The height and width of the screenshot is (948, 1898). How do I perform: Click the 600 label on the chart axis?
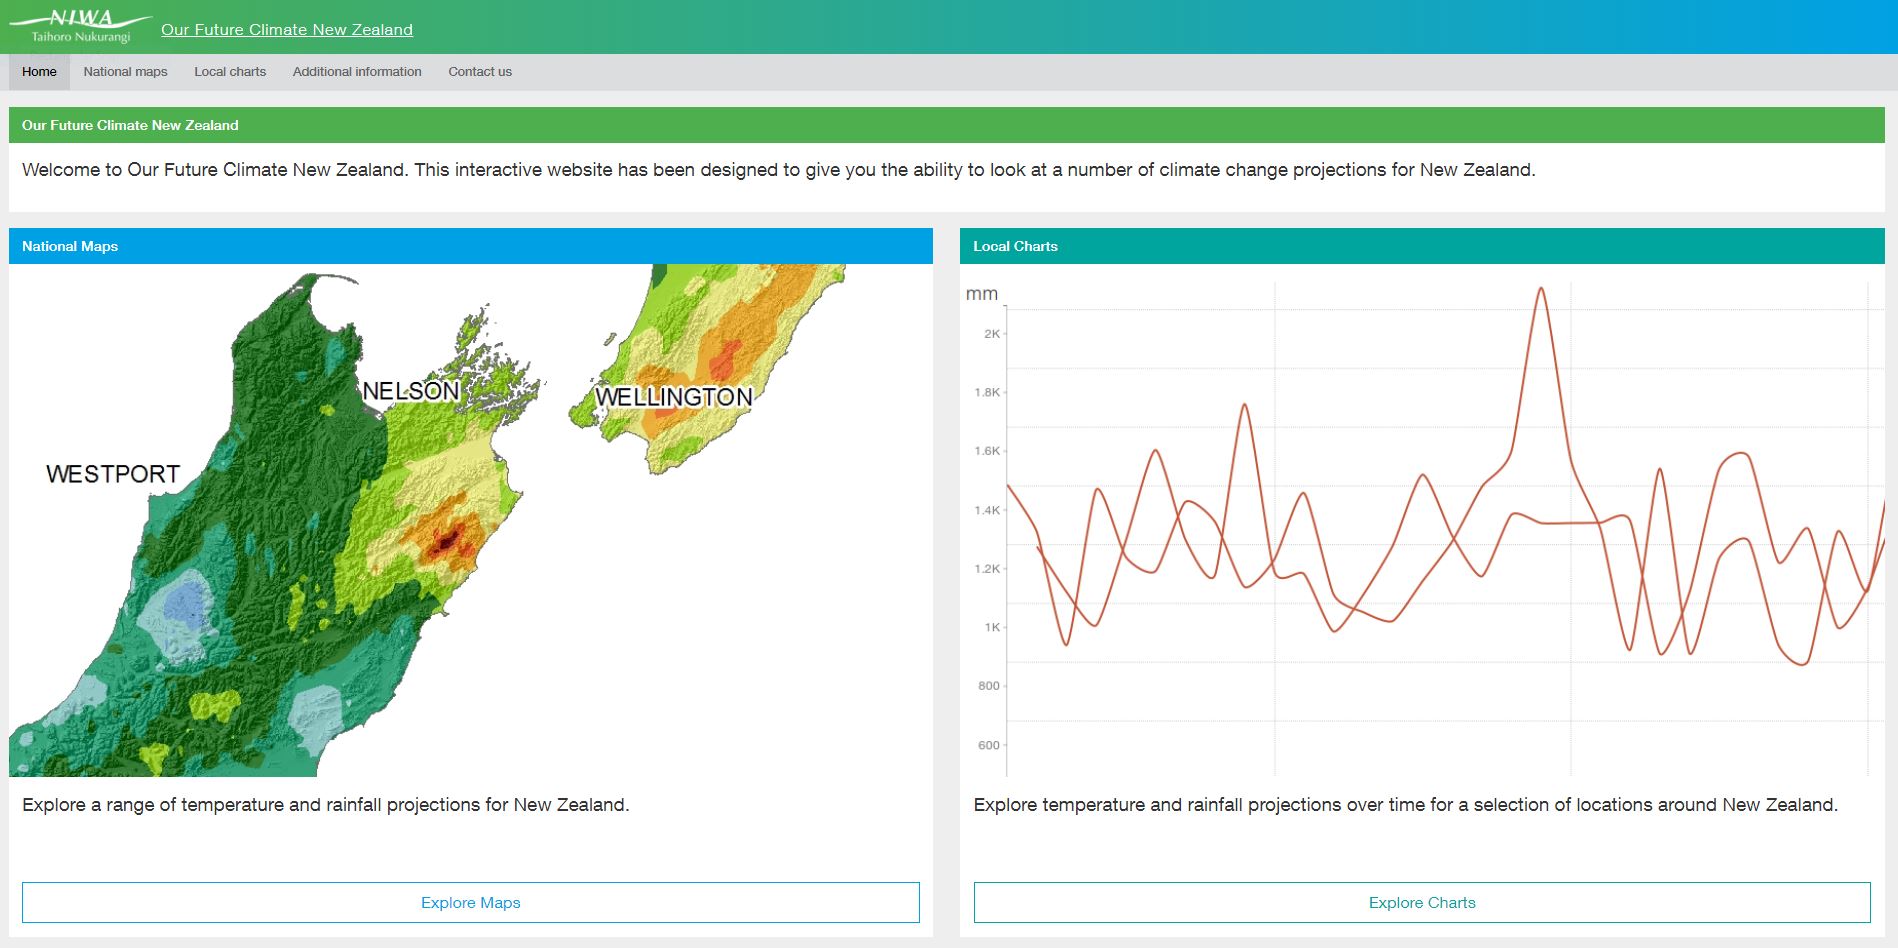coord(988,745)
